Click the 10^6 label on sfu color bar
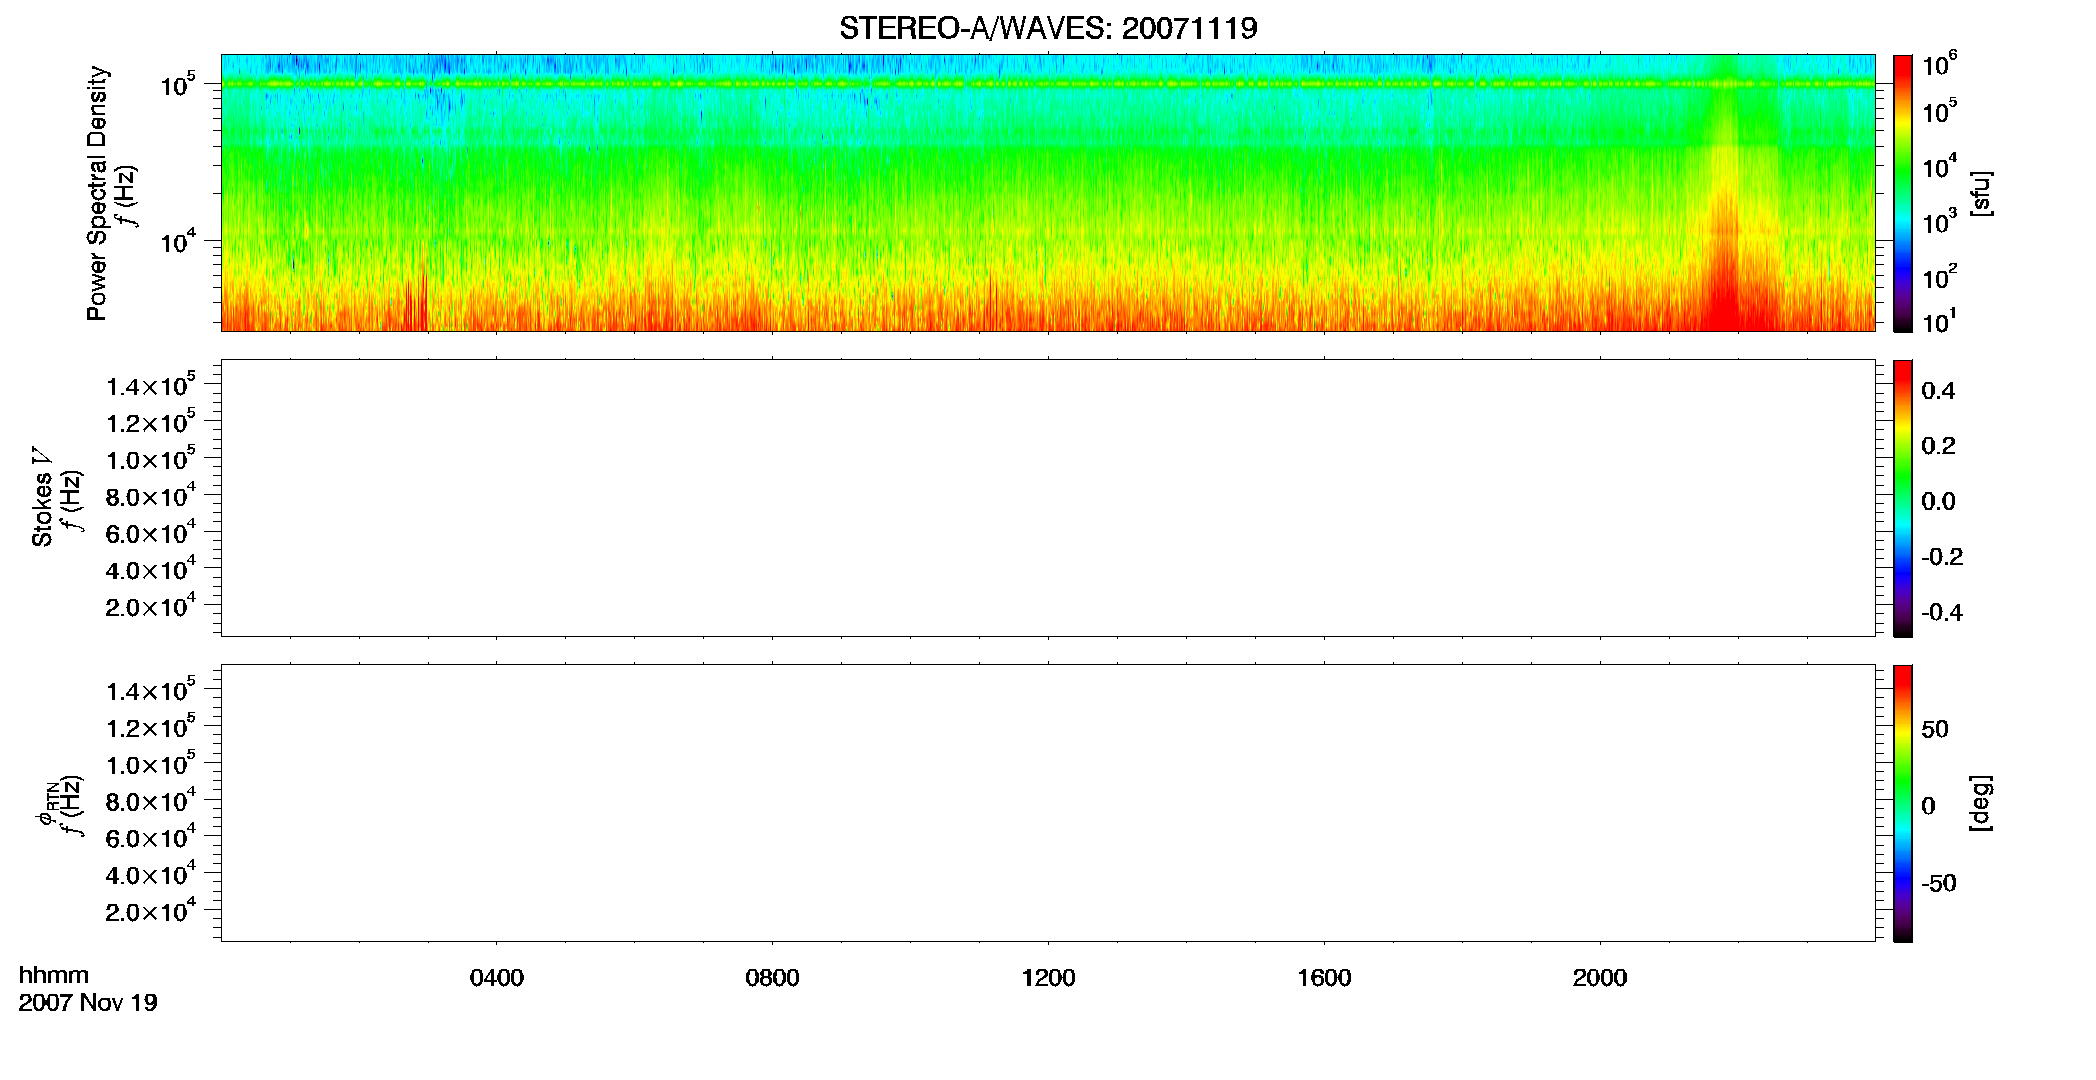This screenshot has height=1080, width=2096. coord(1939,65)
